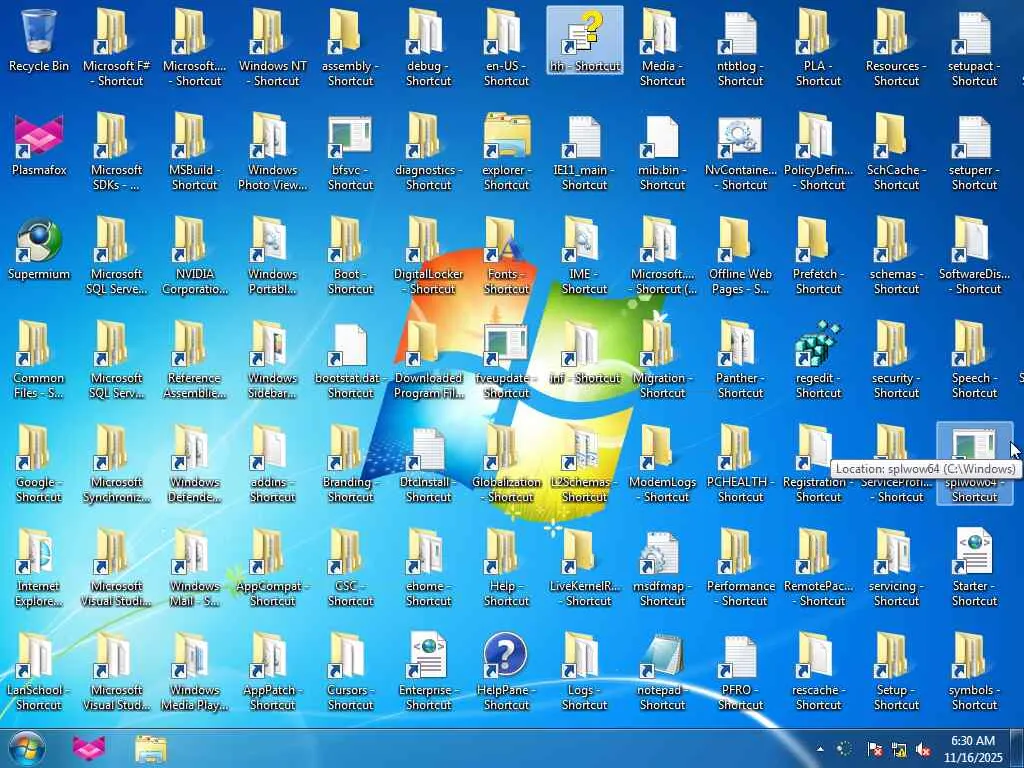
Task: Click the SoftwareDistribution - Shortcut folder
Action: (x=974, y=255)
